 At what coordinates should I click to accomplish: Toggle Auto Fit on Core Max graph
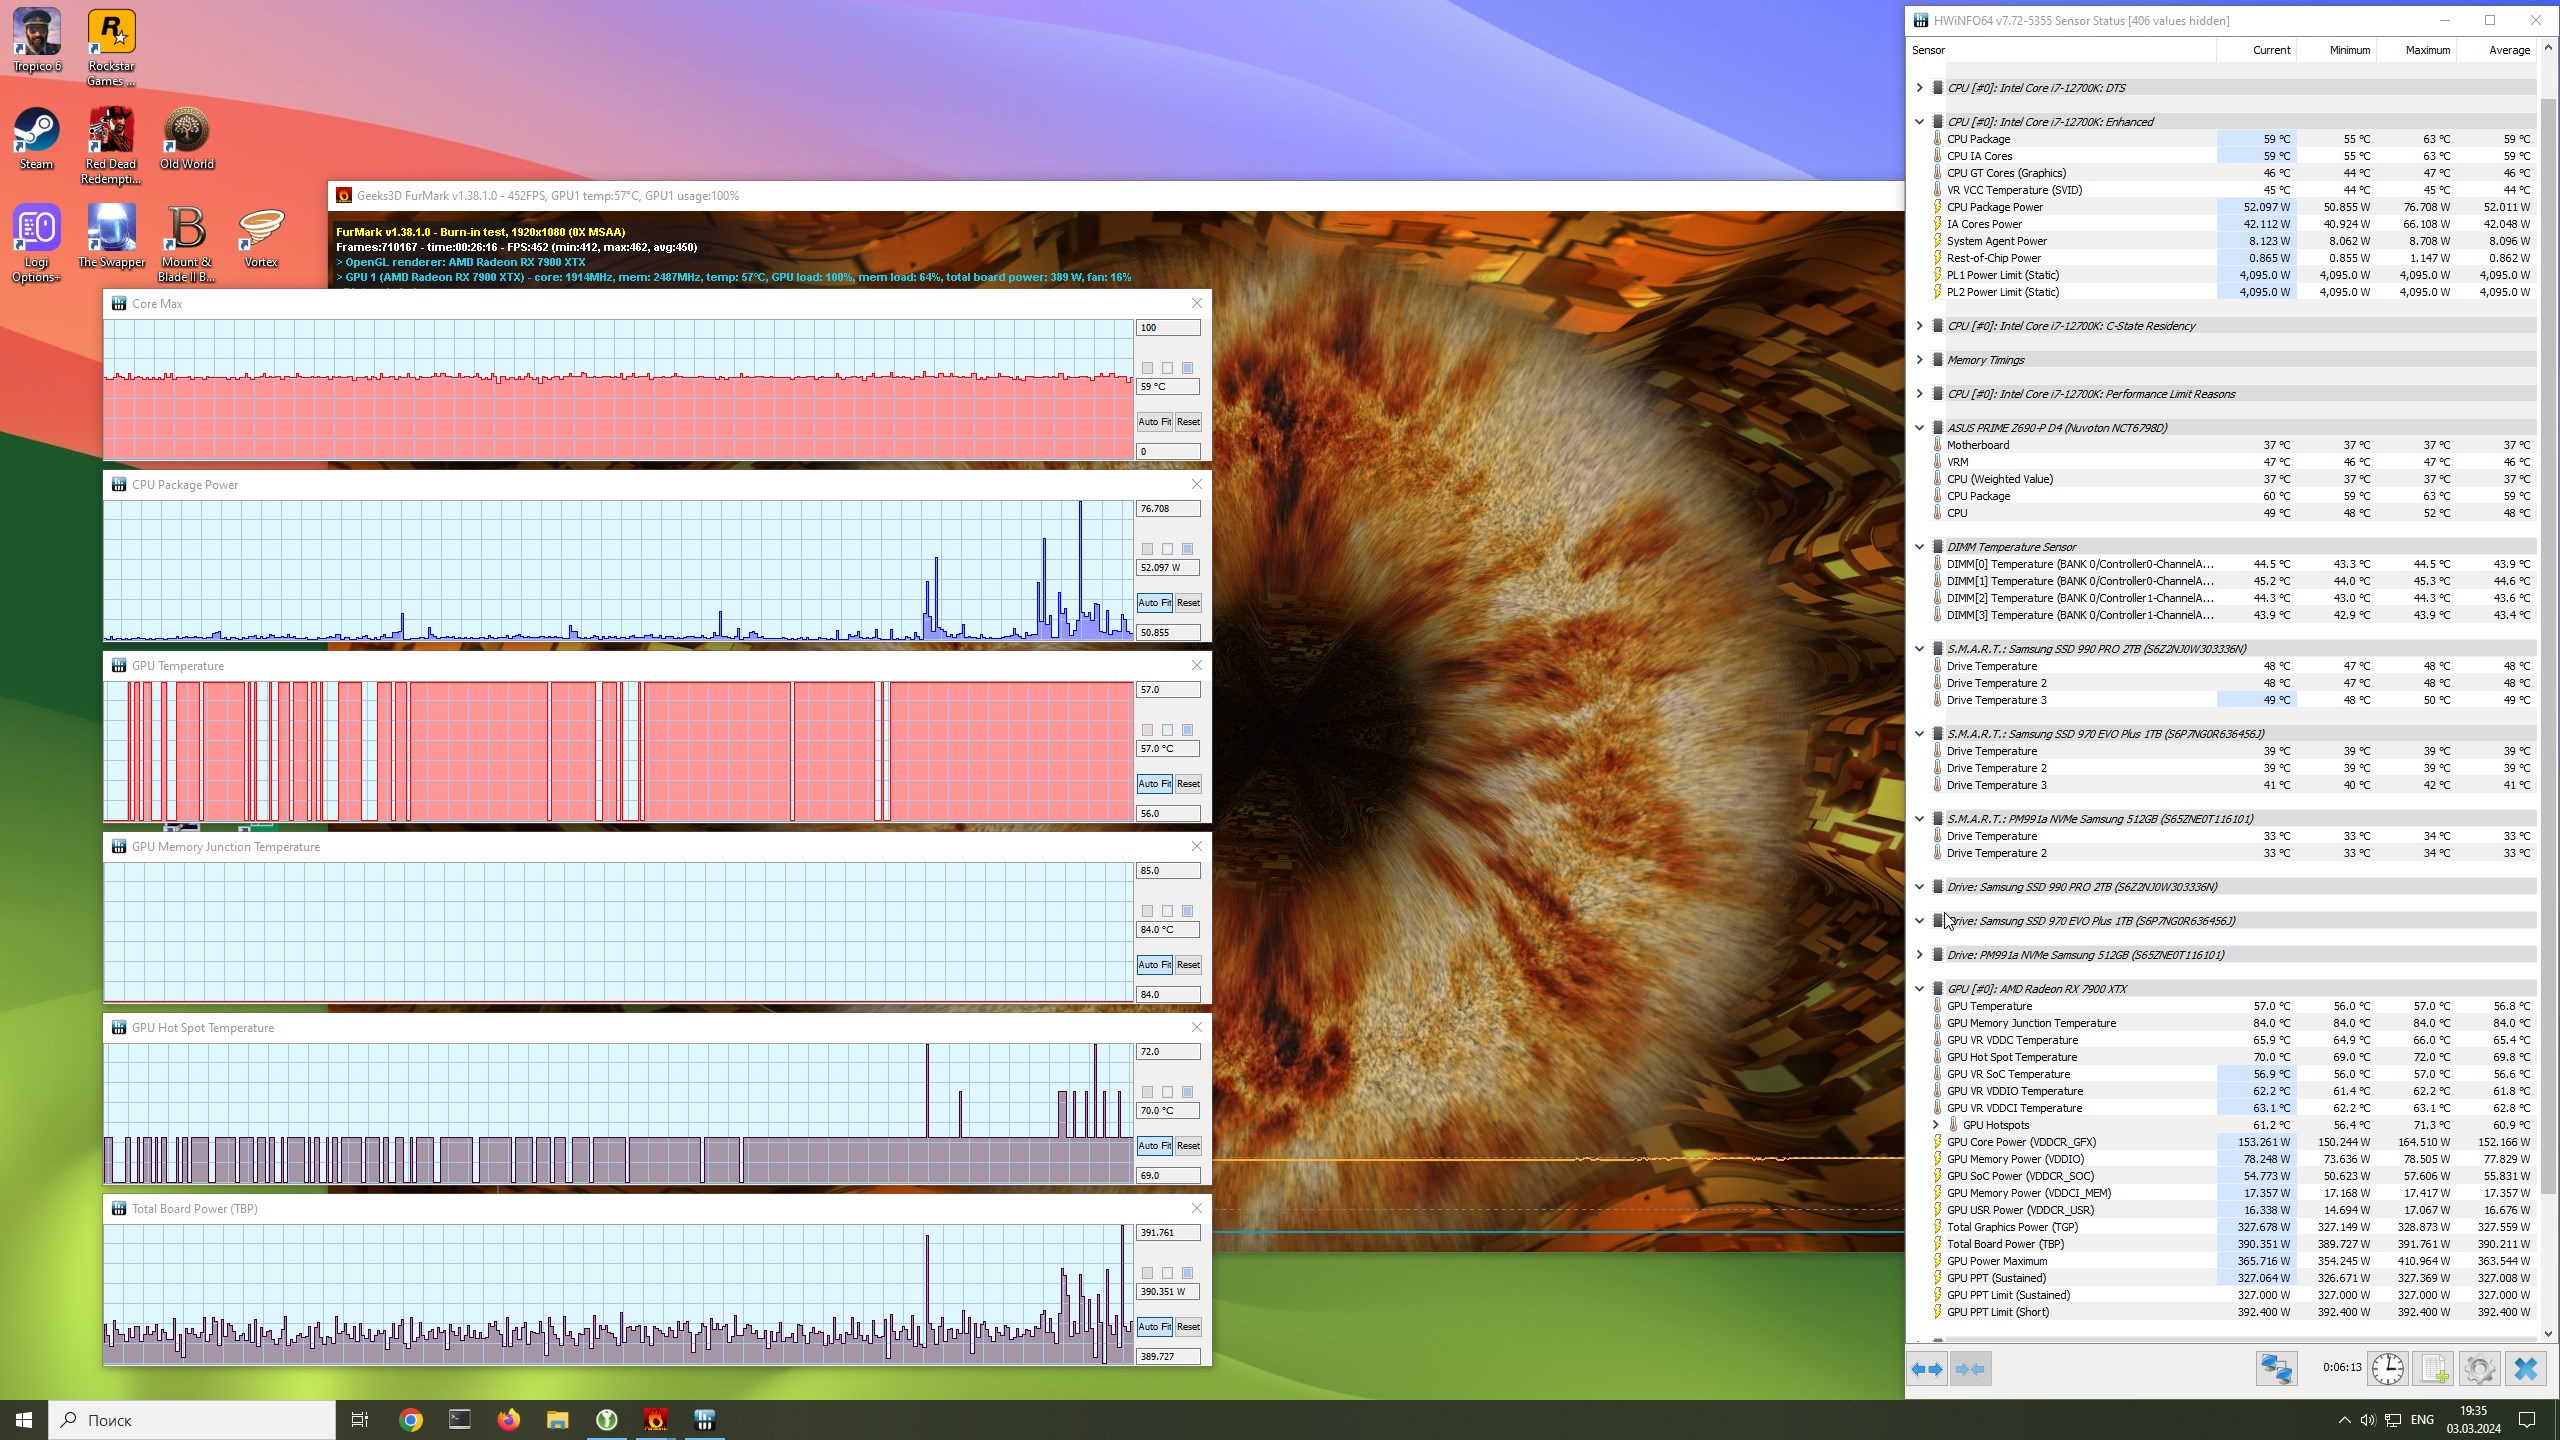click(1154, 422)
